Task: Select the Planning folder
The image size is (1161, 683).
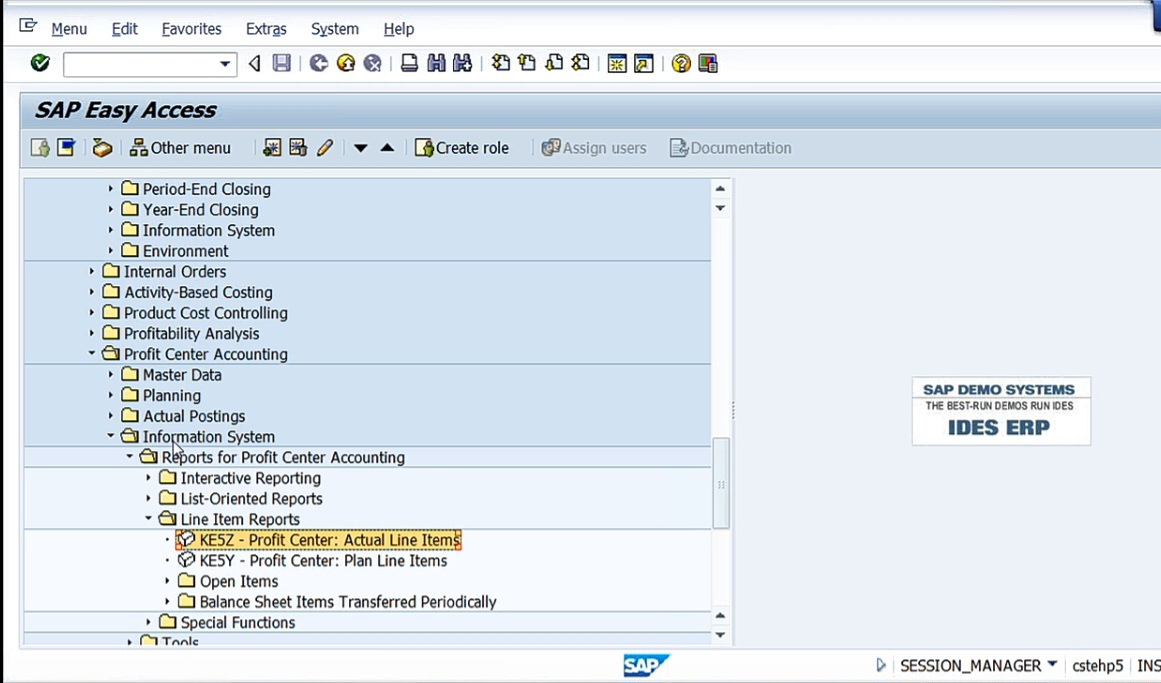Action: click(161, 396)
